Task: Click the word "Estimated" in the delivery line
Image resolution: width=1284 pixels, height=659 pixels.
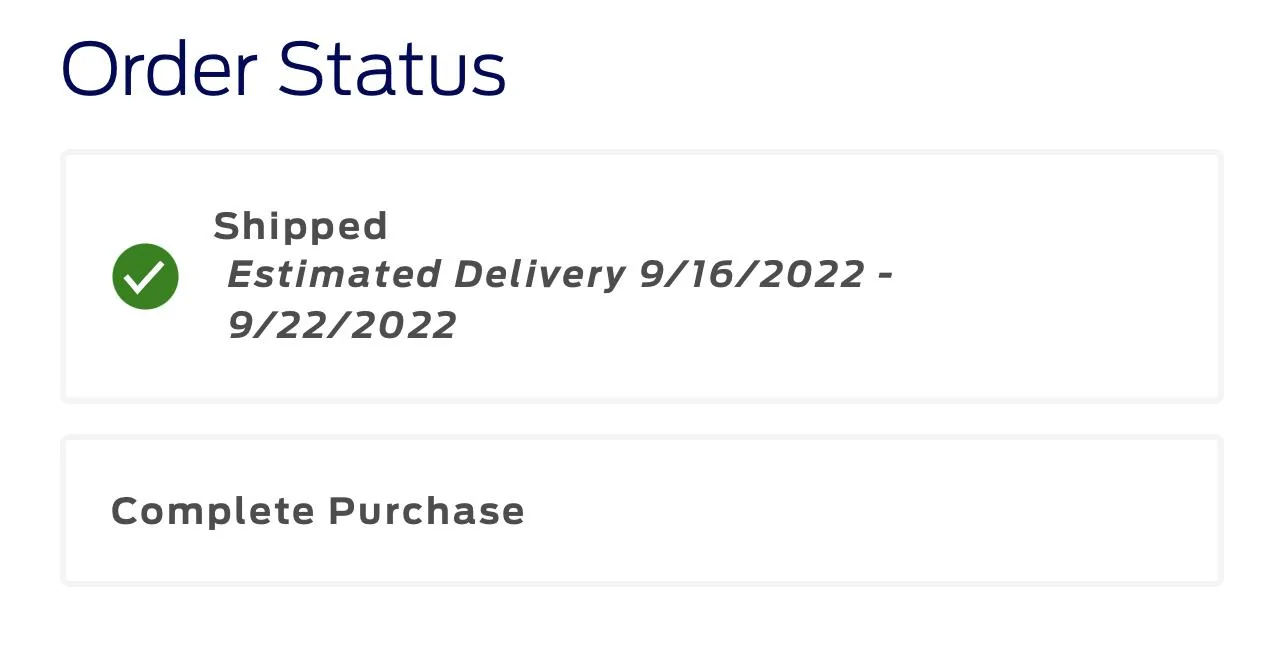Action: 334,274
